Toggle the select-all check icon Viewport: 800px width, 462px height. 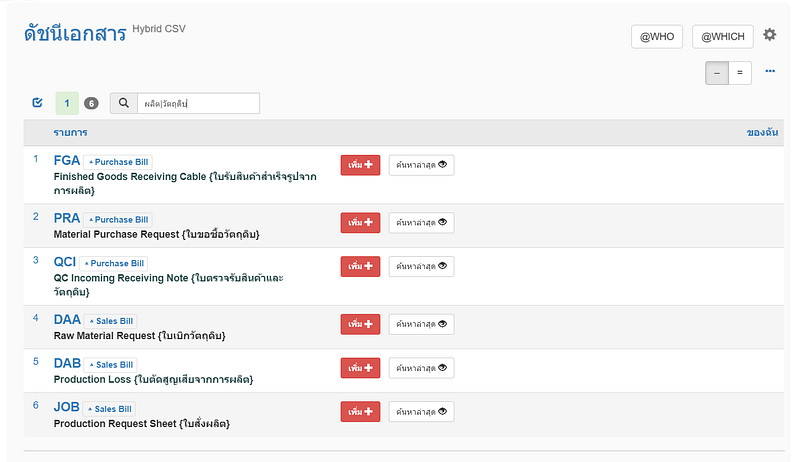tap(38, 103)
